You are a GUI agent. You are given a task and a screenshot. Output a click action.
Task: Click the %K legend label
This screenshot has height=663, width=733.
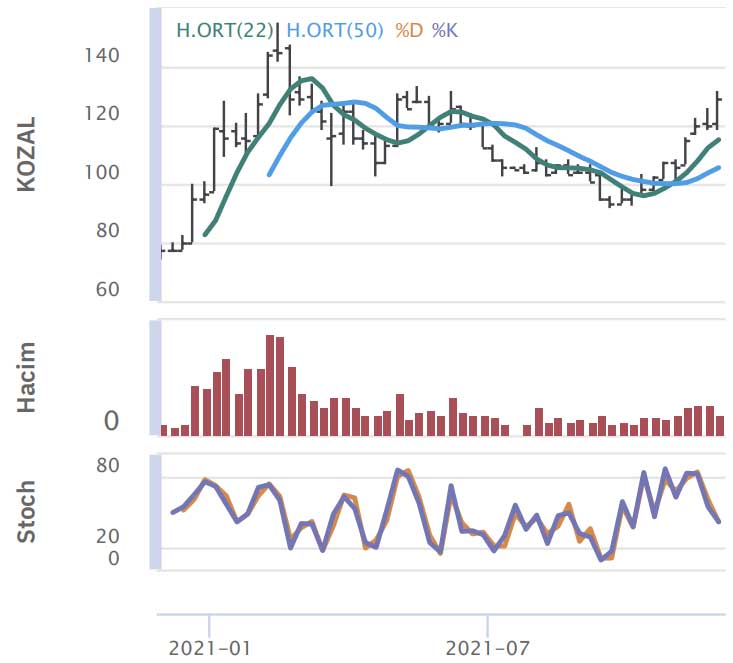[445, 30]
